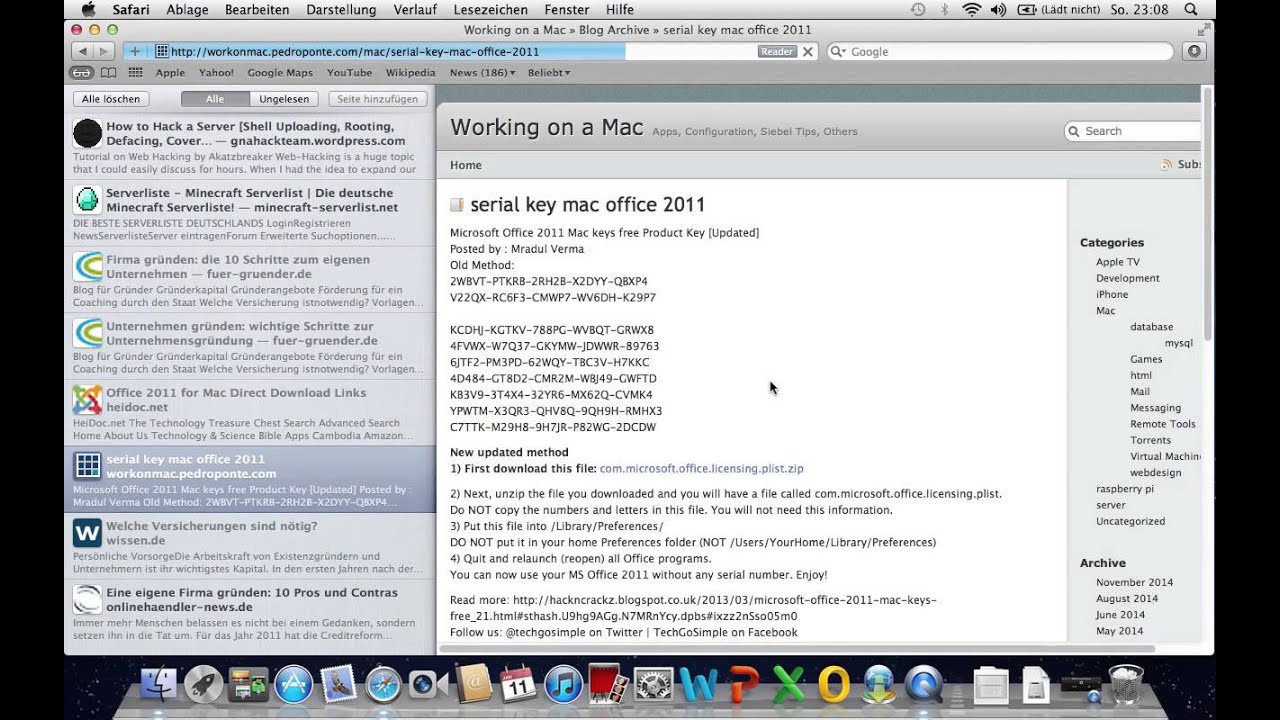Image resolution: width=1280 pixels, height=720 pixels.
Task: Open the Apple TV category link
Action: pyautogui.click(x=1117, y=262)
